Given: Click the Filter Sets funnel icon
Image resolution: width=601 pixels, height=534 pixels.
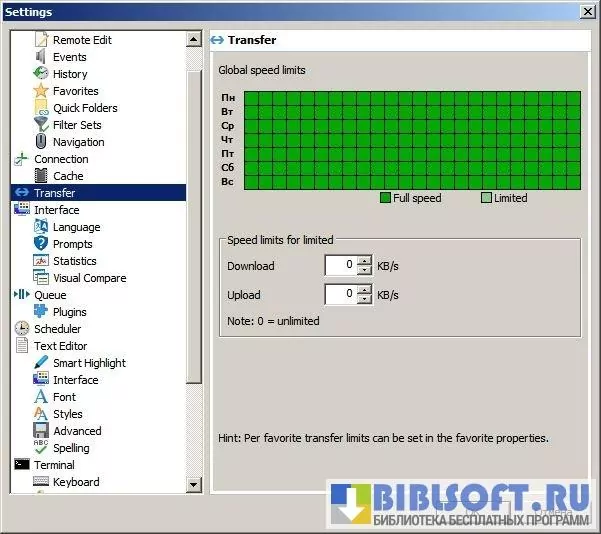Looking at the screenshot, I should click(x=41, y=125).
